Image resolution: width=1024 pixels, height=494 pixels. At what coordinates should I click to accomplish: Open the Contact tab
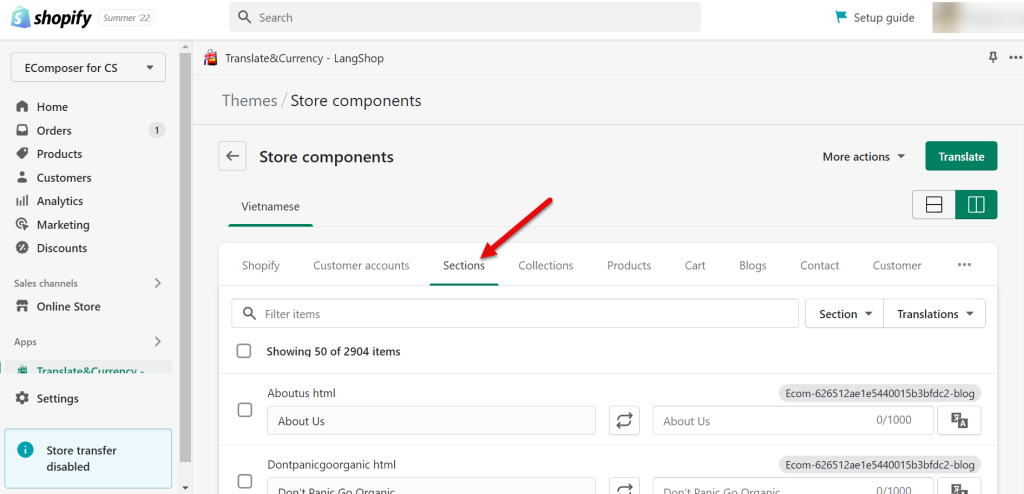click(820, 265)
